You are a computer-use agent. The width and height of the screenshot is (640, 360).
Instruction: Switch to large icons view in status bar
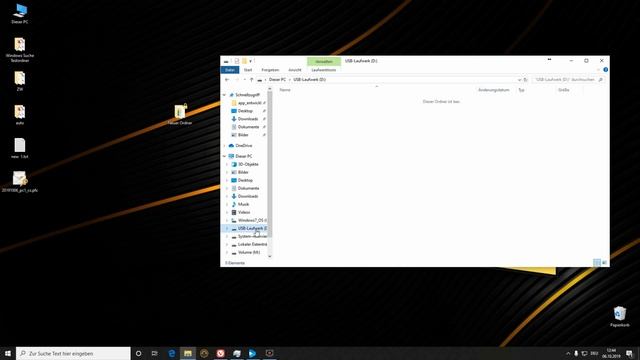click(x=604, y=262)
